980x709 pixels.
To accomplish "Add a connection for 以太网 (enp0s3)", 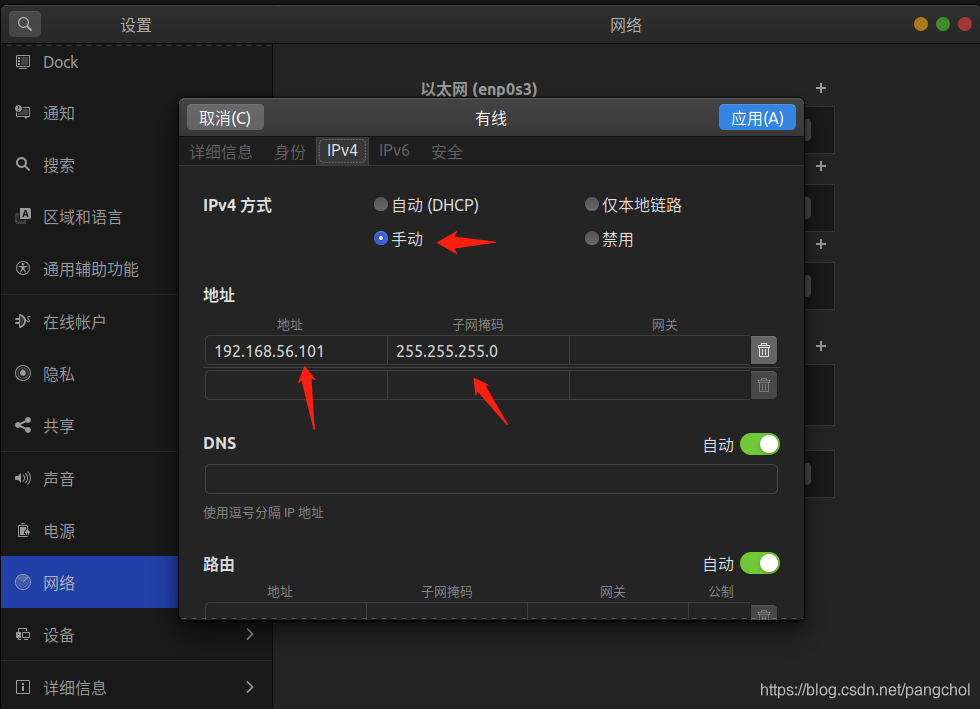I will pyautogui.click(x=821, y=88).
